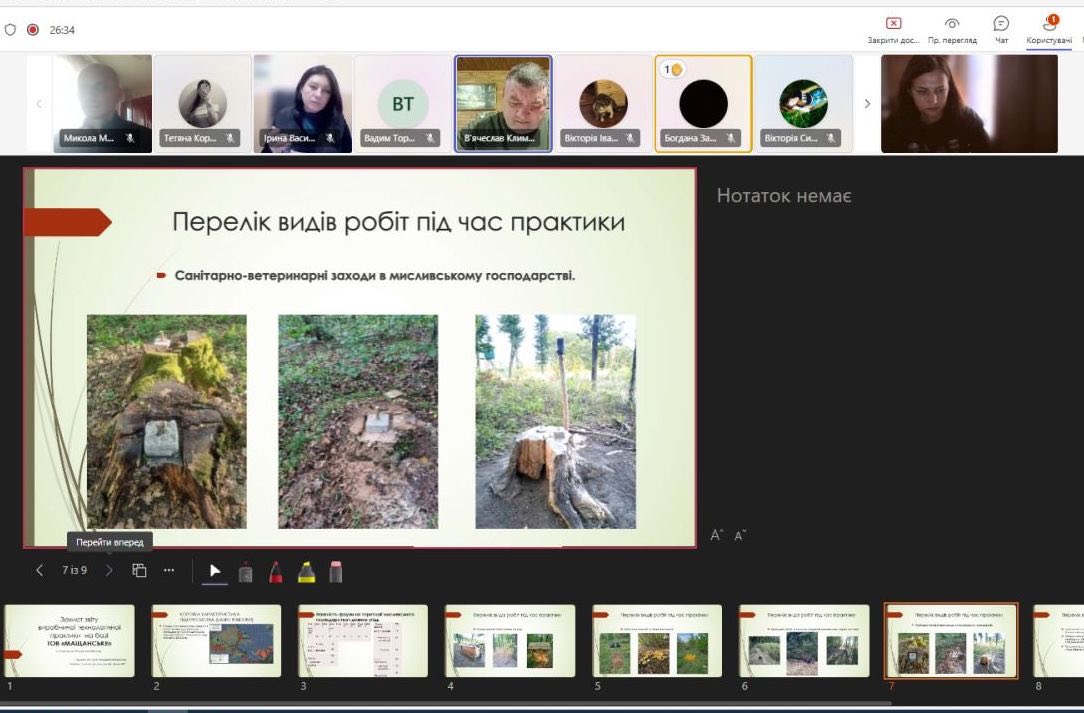Select the laser pointer tool
This screenshot has width=1084, height=713.
[x=245, y=571]
